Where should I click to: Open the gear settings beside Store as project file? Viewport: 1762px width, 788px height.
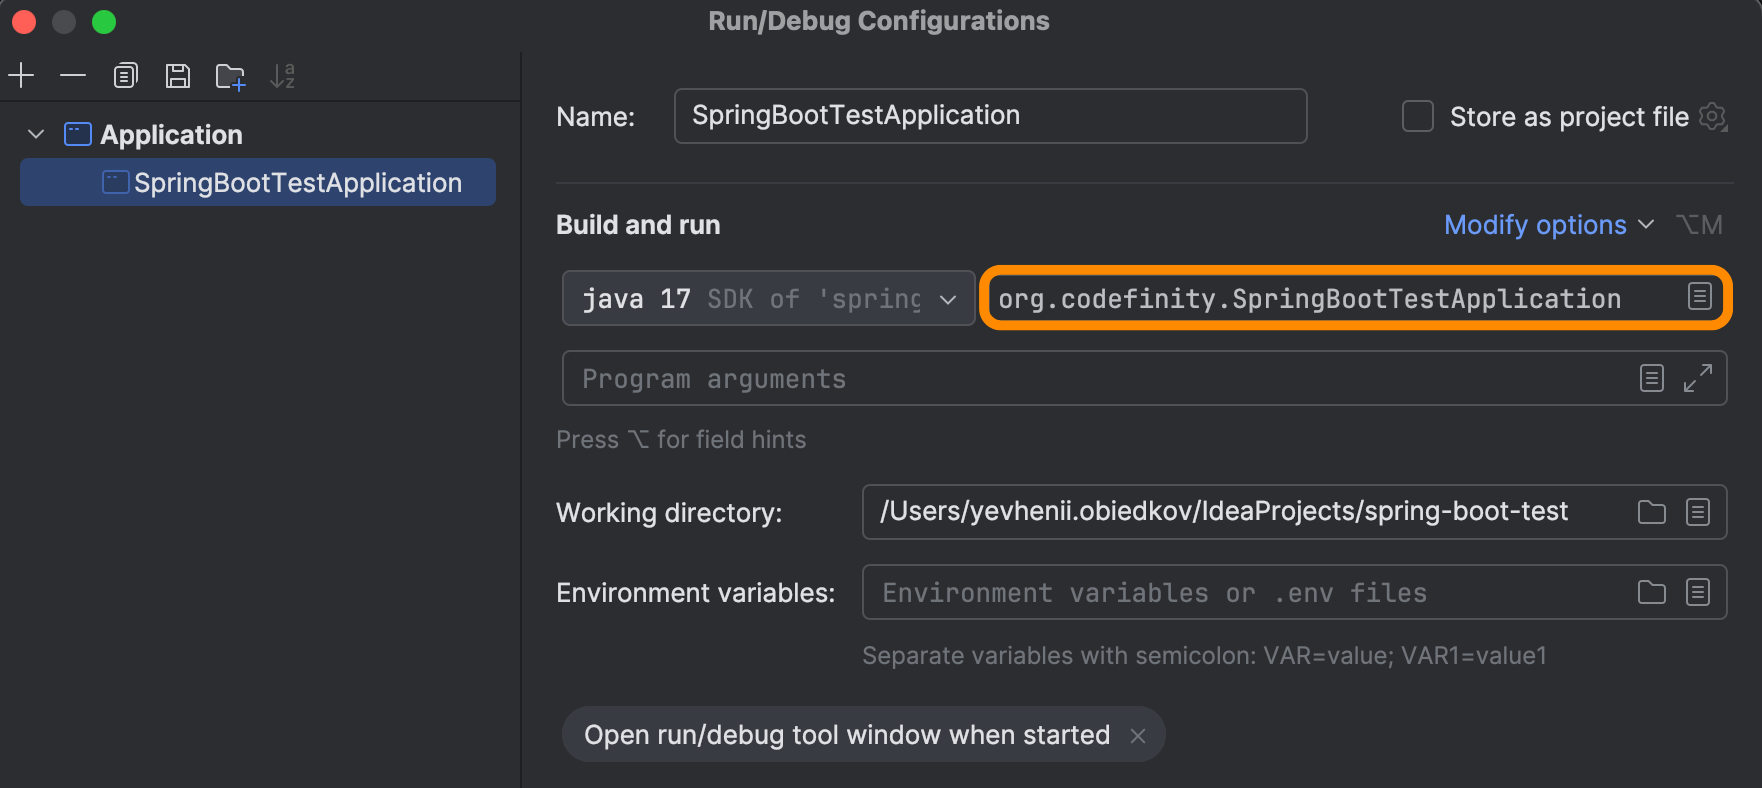1713,117
